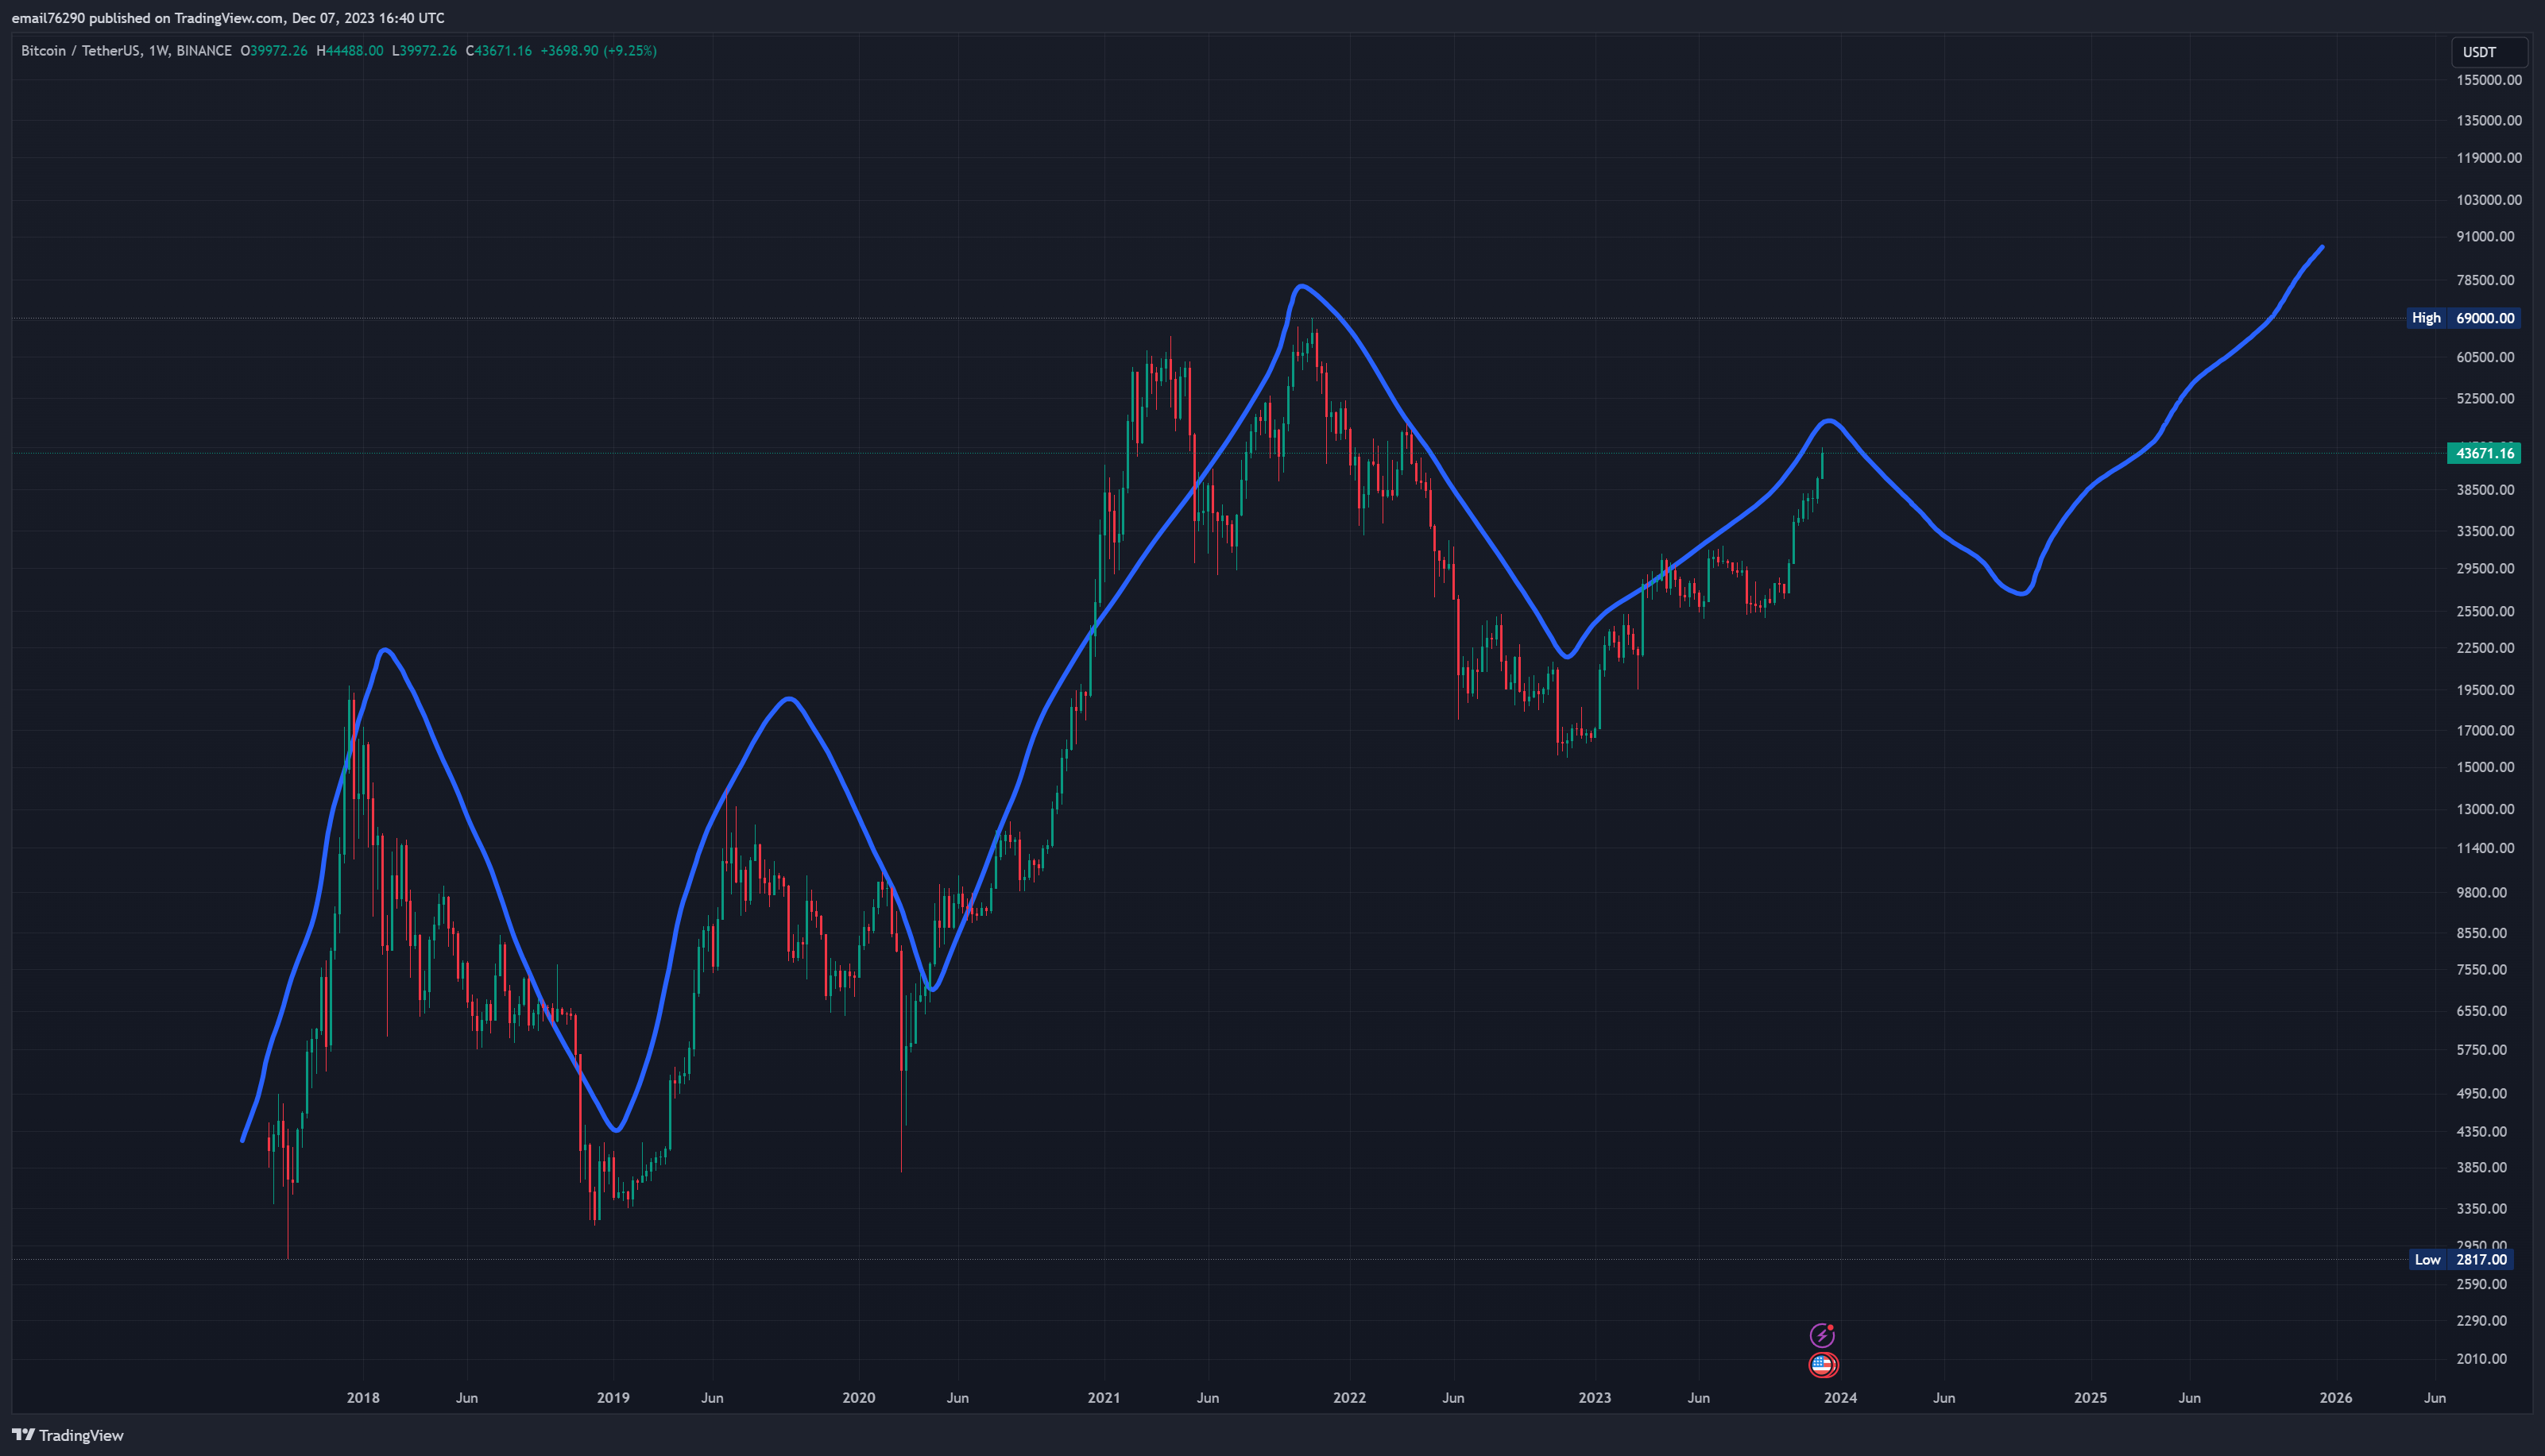
Task: Click the Low 2817.00 price label
Action: click(x=2463, y=1259)
